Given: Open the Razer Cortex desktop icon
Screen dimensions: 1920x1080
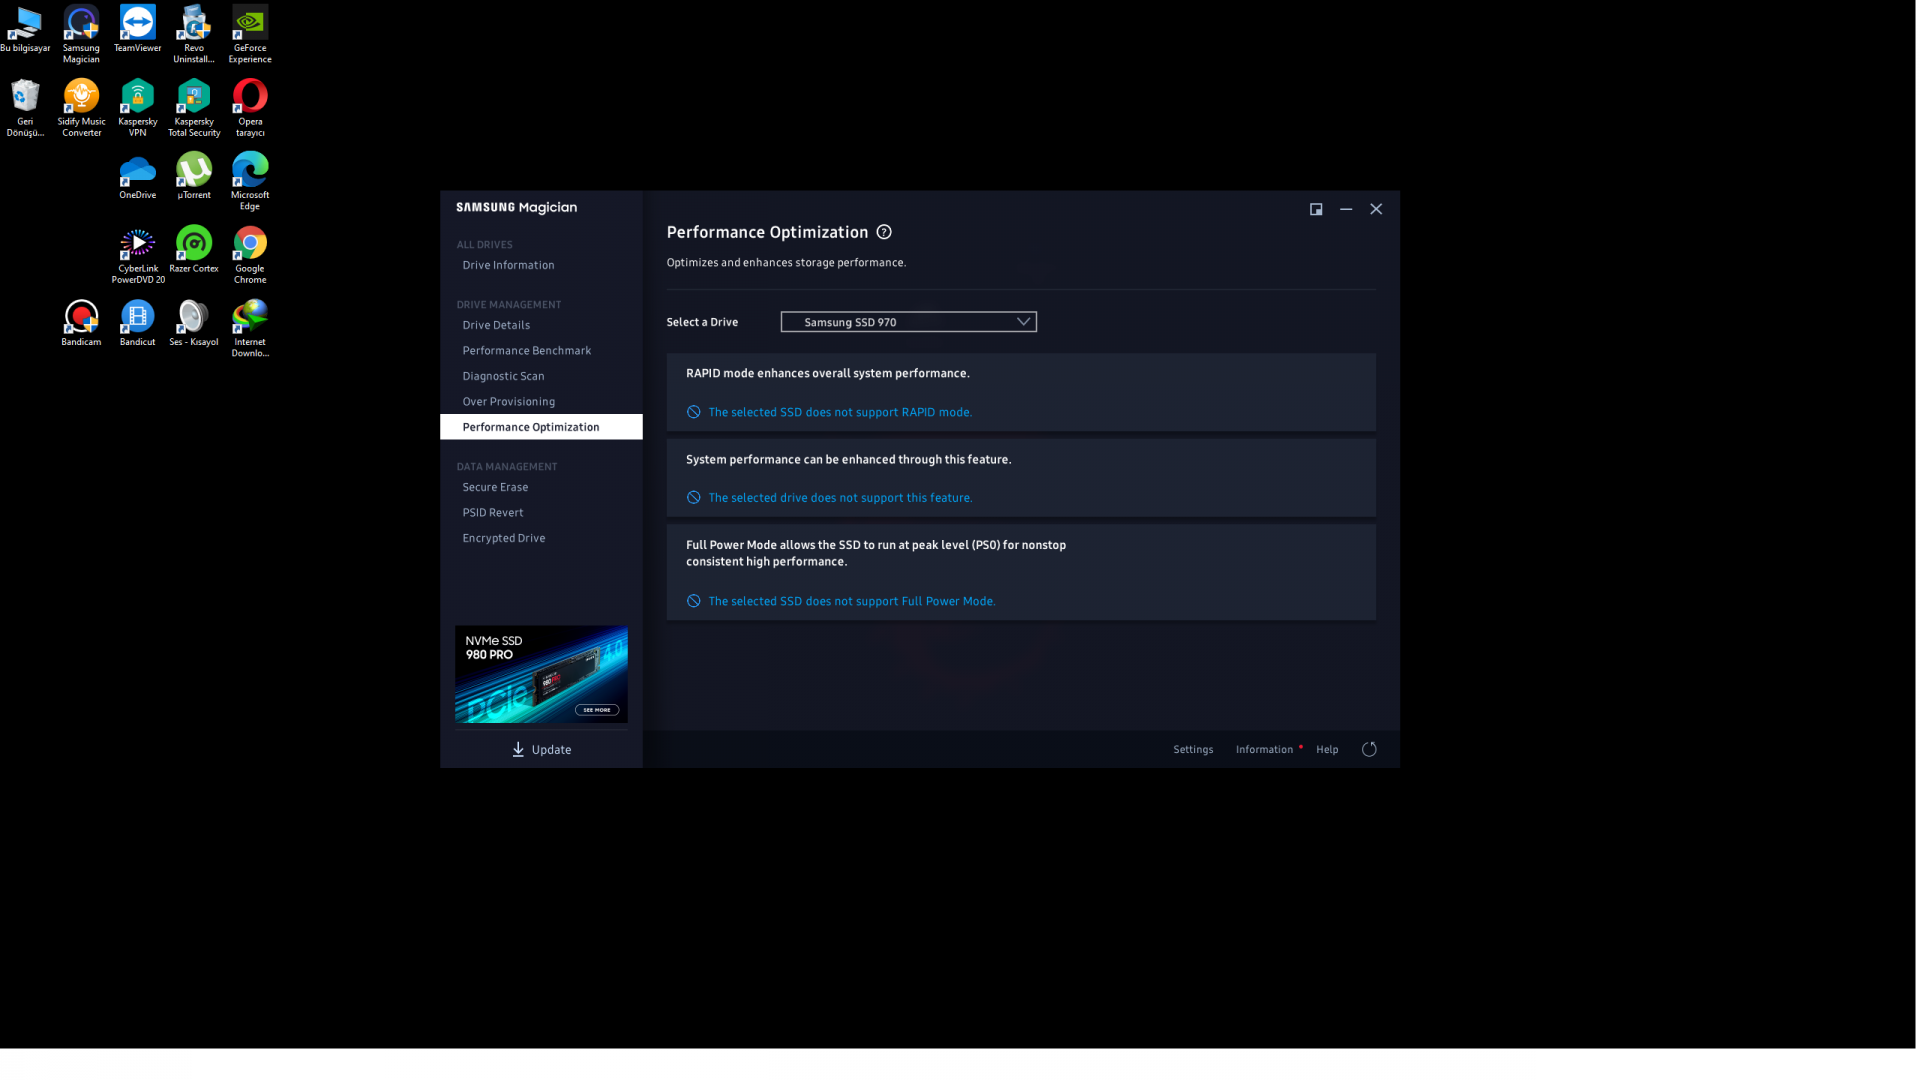Looking at the screenshot, I should pos(194,249).
